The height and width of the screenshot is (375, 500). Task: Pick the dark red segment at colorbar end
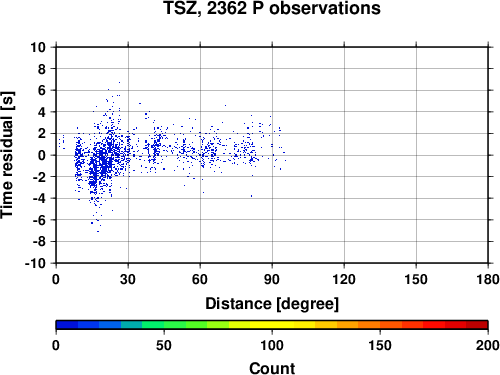pyautogui.click(x=477, y=325)
